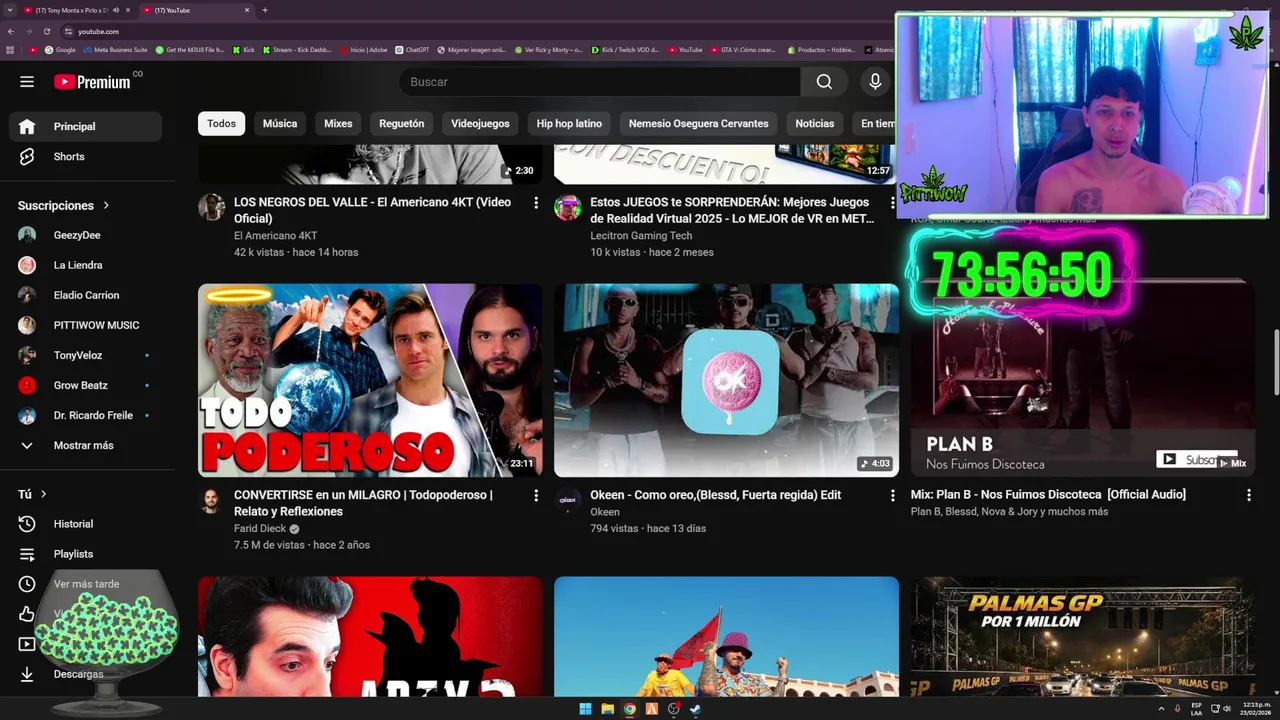Open Mix Plan B Nos Fuimos Discoteca title
This screenshot has width=1280, height=720.
click(1048, 494)
